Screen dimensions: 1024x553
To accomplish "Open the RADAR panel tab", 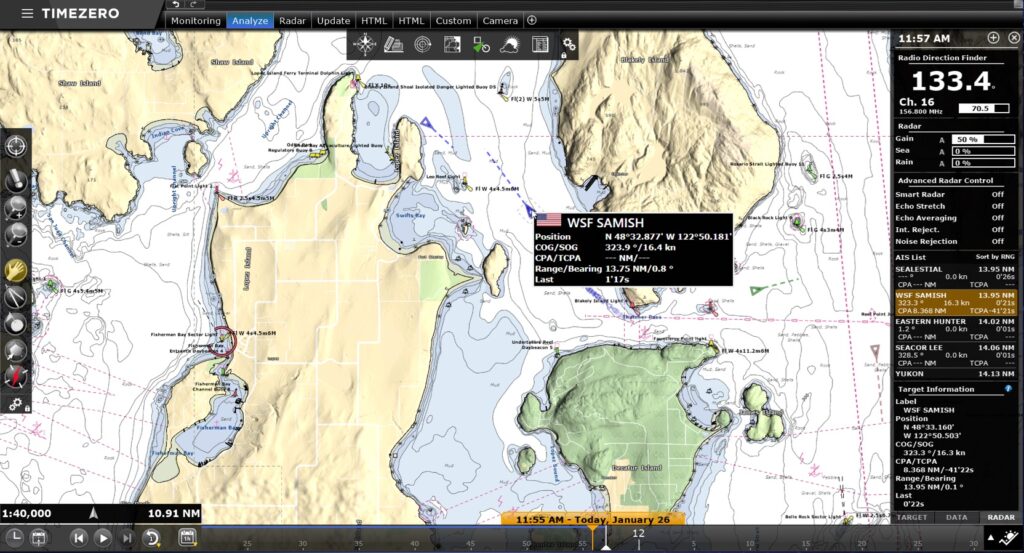I will pos(1000,517).
